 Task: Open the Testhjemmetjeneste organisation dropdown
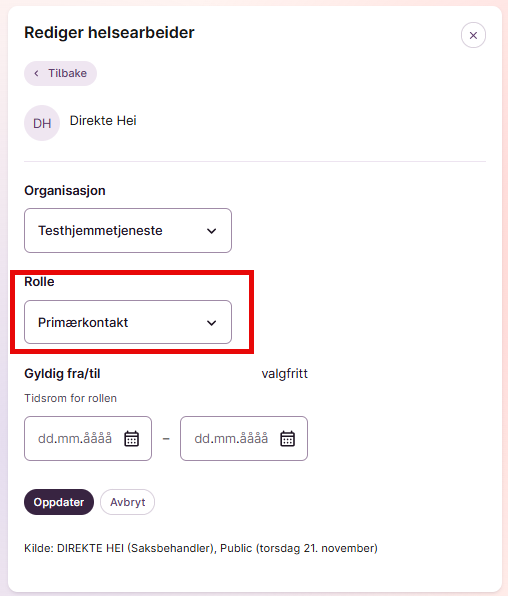[128, 230]
